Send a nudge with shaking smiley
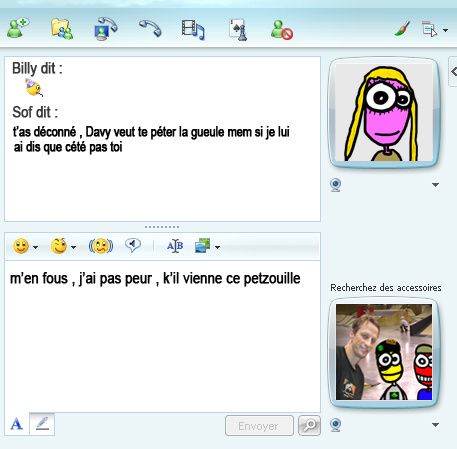The width and height of the screenshot is (457, 449). tap(101, 246)
